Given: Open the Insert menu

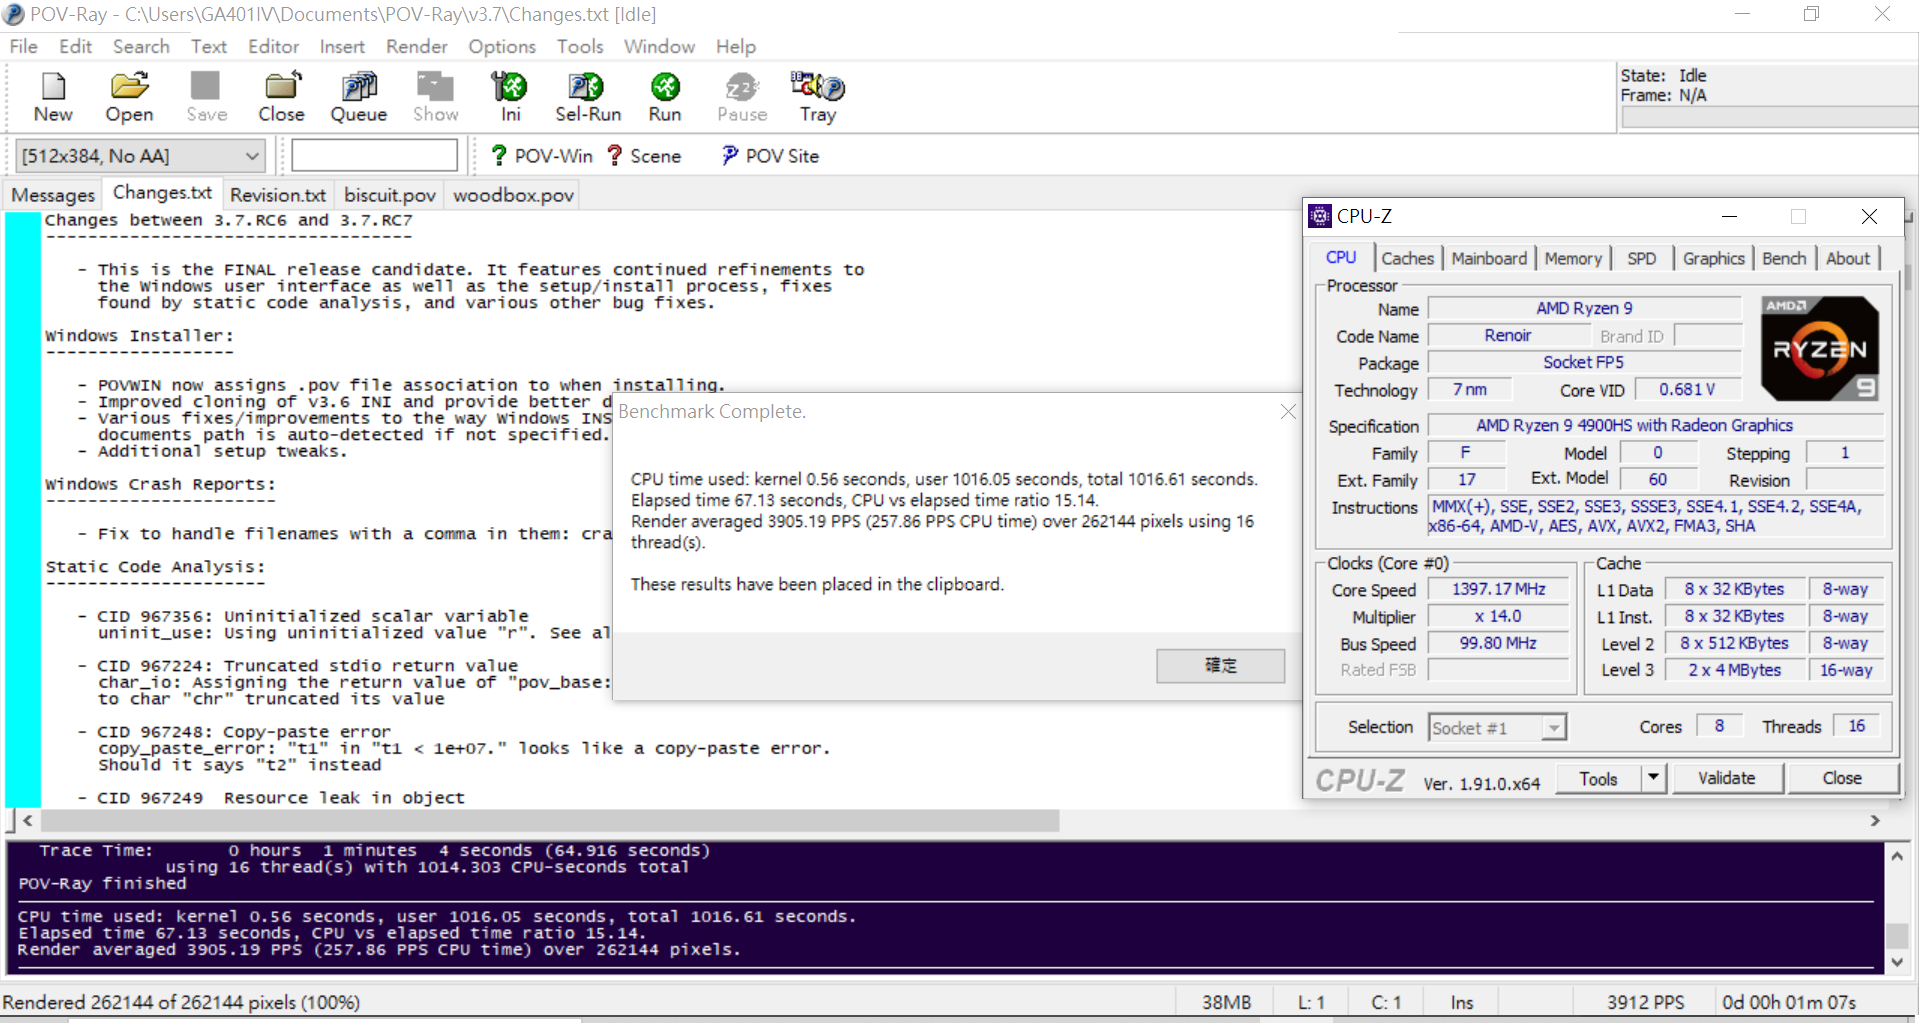Looking at the screenshot, I should [x=341, y=46].
